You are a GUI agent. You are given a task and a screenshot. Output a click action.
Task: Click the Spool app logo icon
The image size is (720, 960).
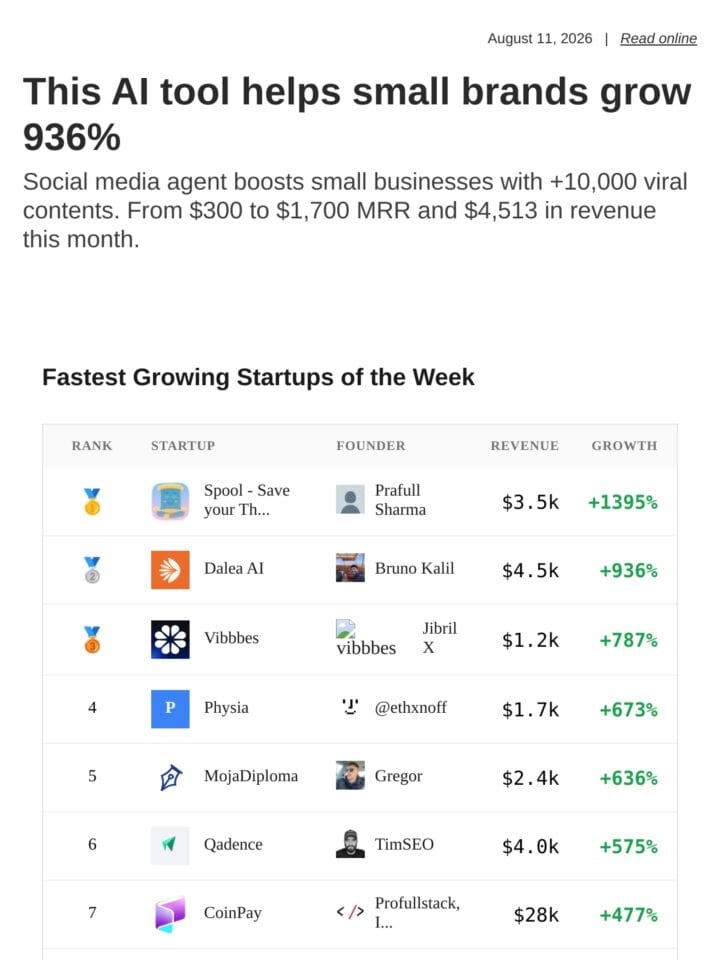coord(170,501)
